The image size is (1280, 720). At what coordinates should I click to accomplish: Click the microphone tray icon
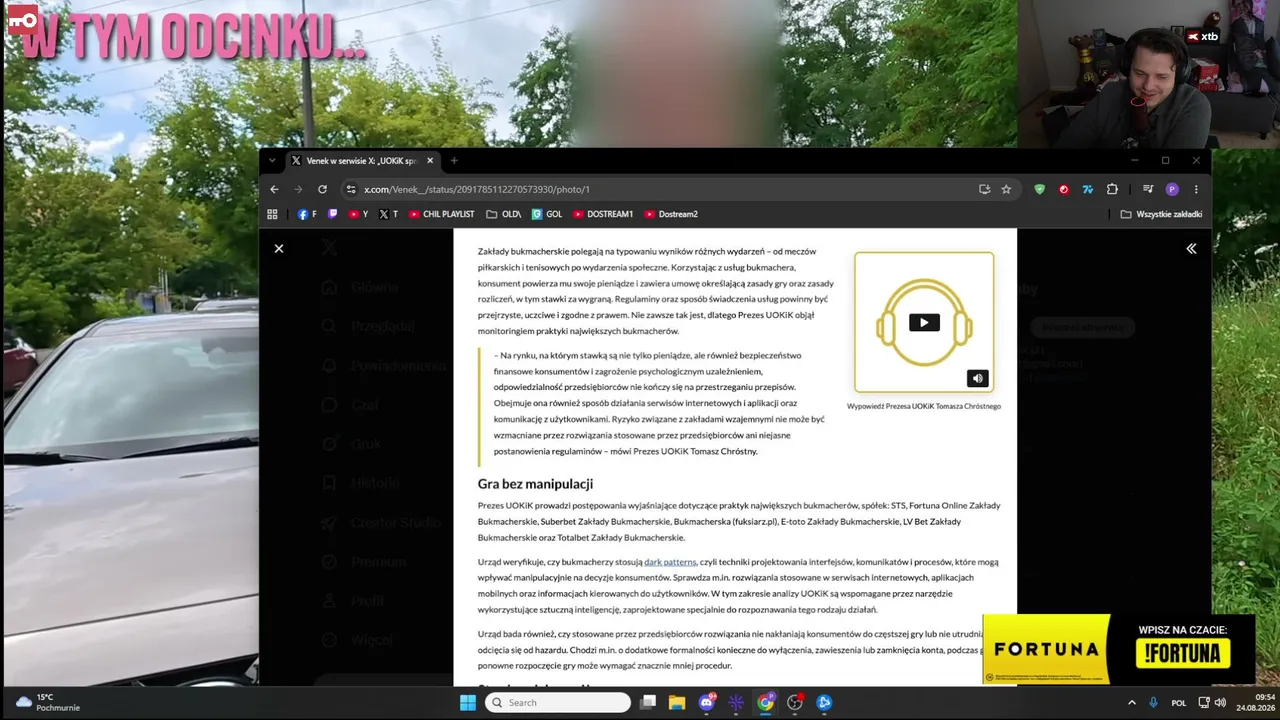click(x=1154, y=702)
